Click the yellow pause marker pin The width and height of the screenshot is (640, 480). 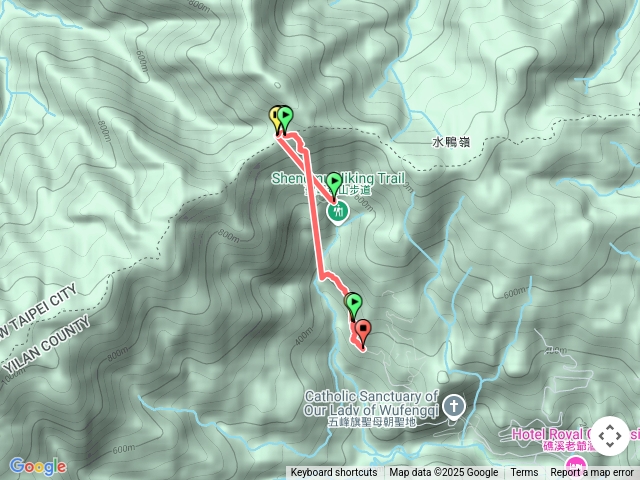[x=275, y=118]
